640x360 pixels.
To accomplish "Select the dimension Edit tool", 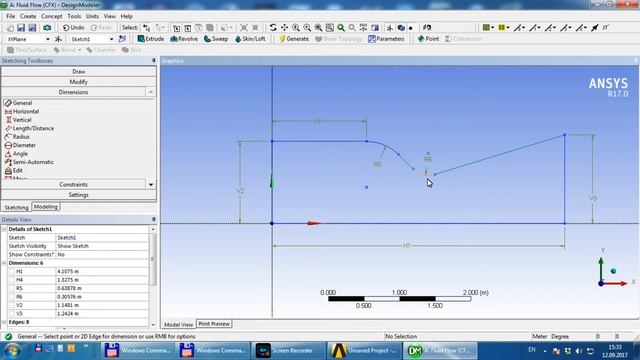I will coord(13,170).
